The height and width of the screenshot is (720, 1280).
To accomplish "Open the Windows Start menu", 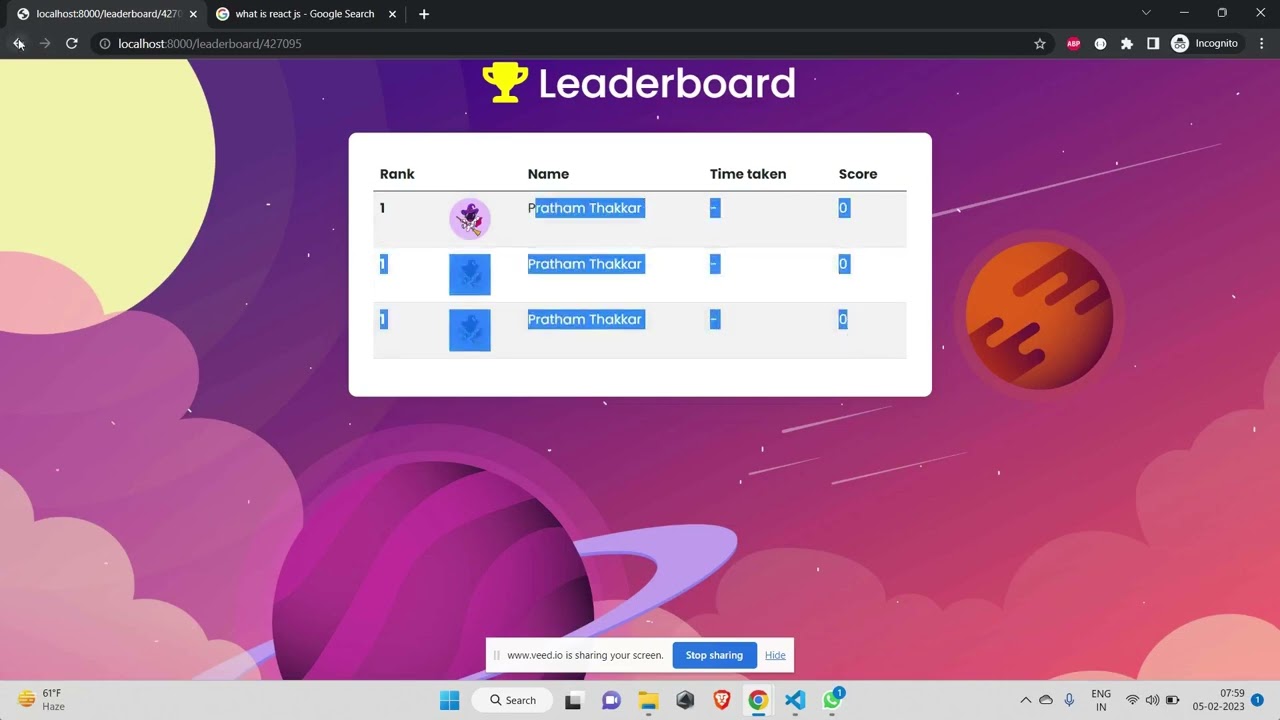I will tap(450, 700).
